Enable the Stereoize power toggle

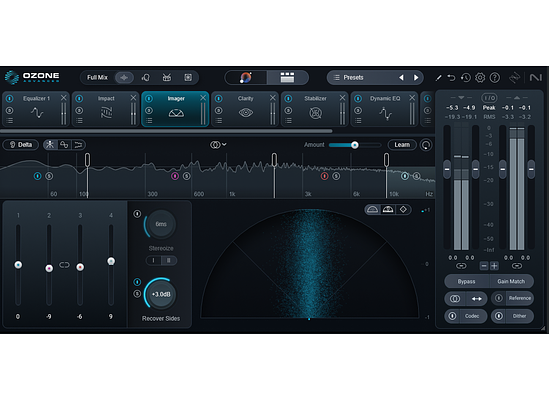pos(137,213)
